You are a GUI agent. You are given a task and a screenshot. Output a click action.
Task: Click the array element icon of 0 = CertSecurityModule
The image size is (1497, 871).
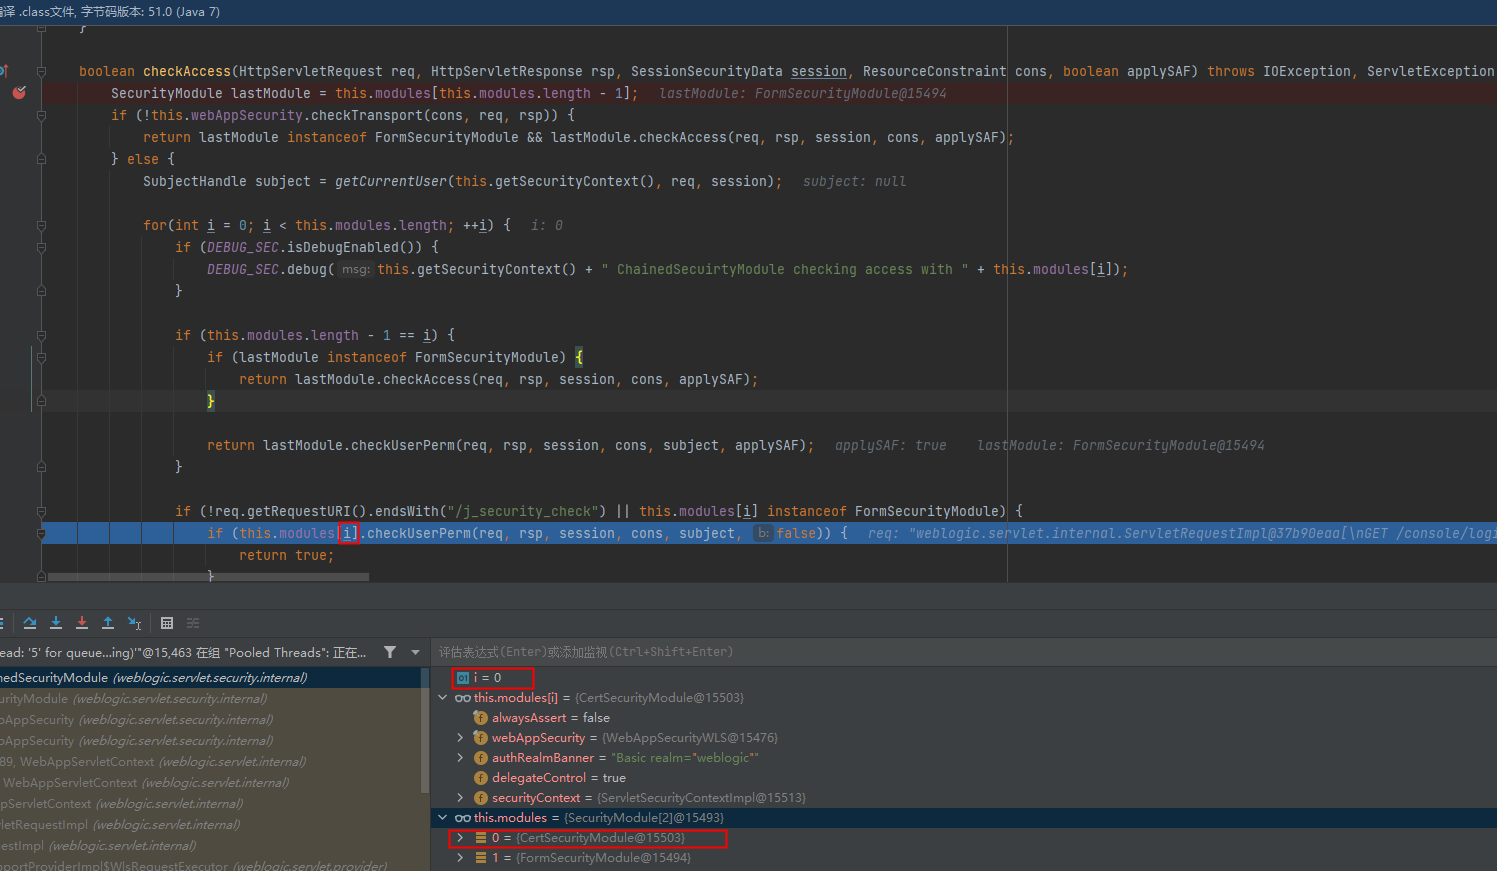tap(481, 838)
